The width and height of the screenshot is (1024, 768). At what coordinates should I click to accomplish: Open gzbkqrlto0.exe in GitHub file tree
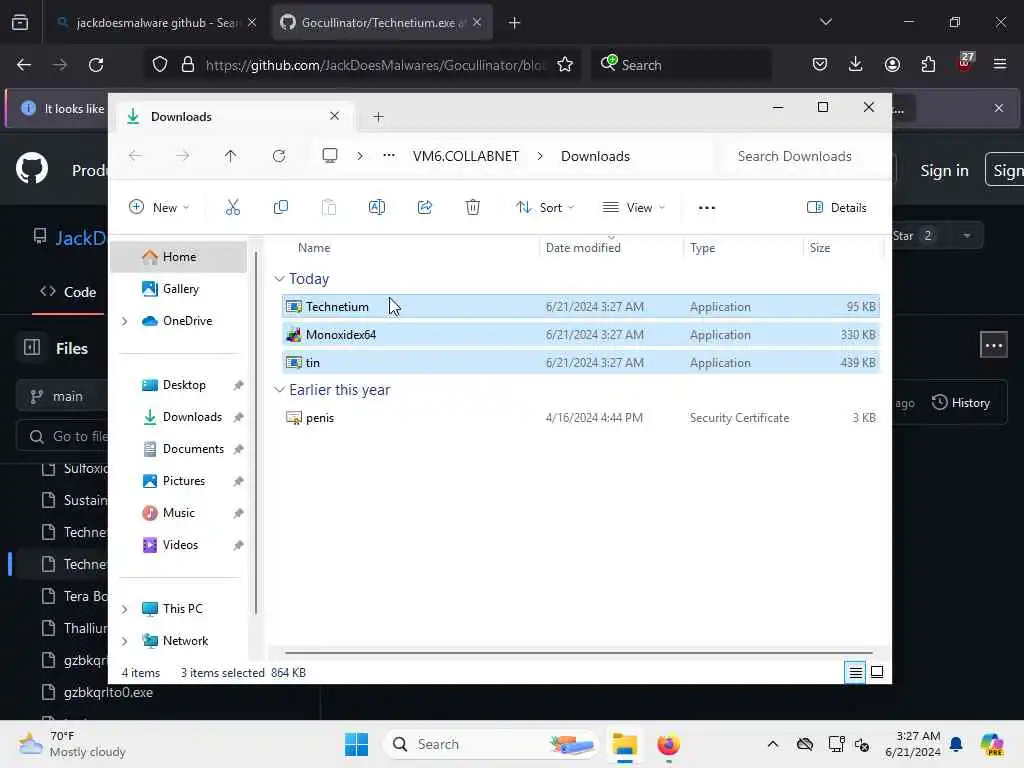coord(108,692)
